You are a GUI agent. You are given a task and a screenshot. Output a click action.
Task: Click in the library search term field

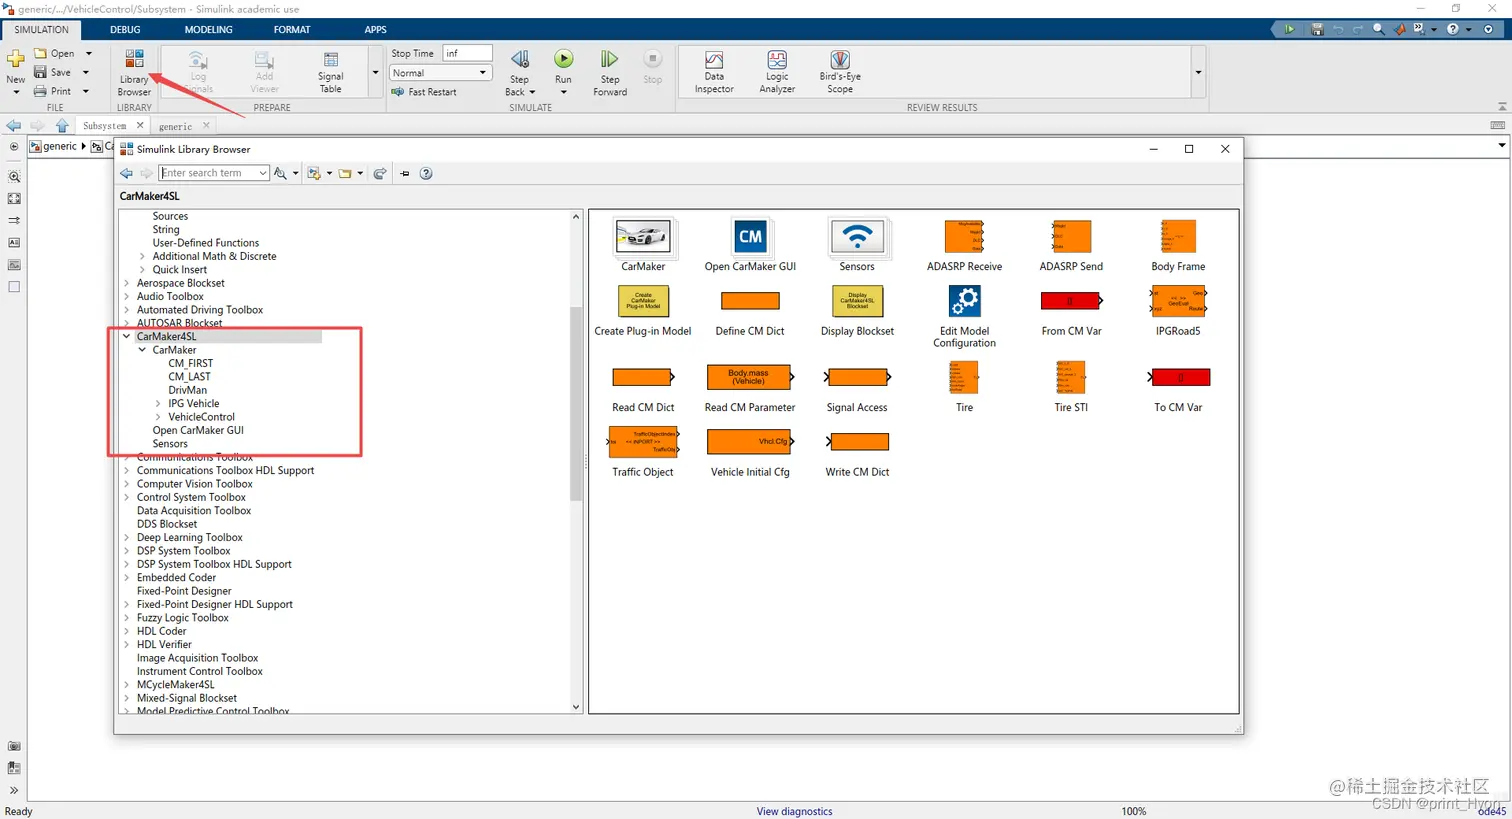click(208, 173)
